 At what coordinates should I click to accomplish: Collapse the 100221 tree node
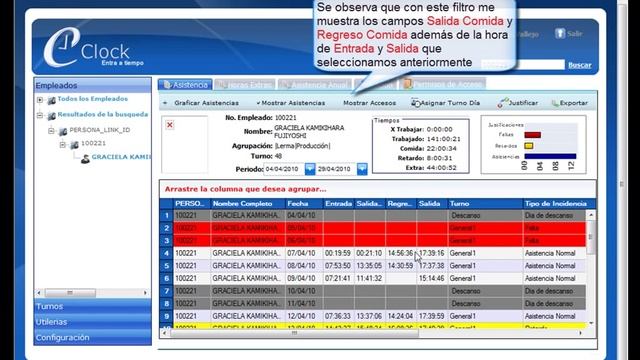point(62,144)
